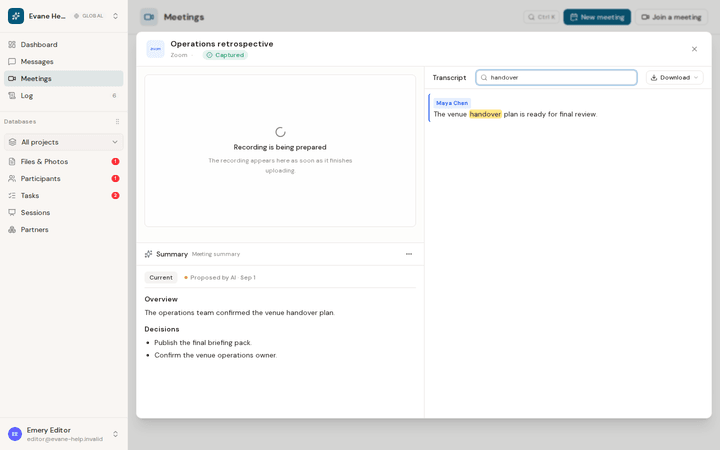
Task: Click the Files & Photos notification badge
Action: pos(115,162)
